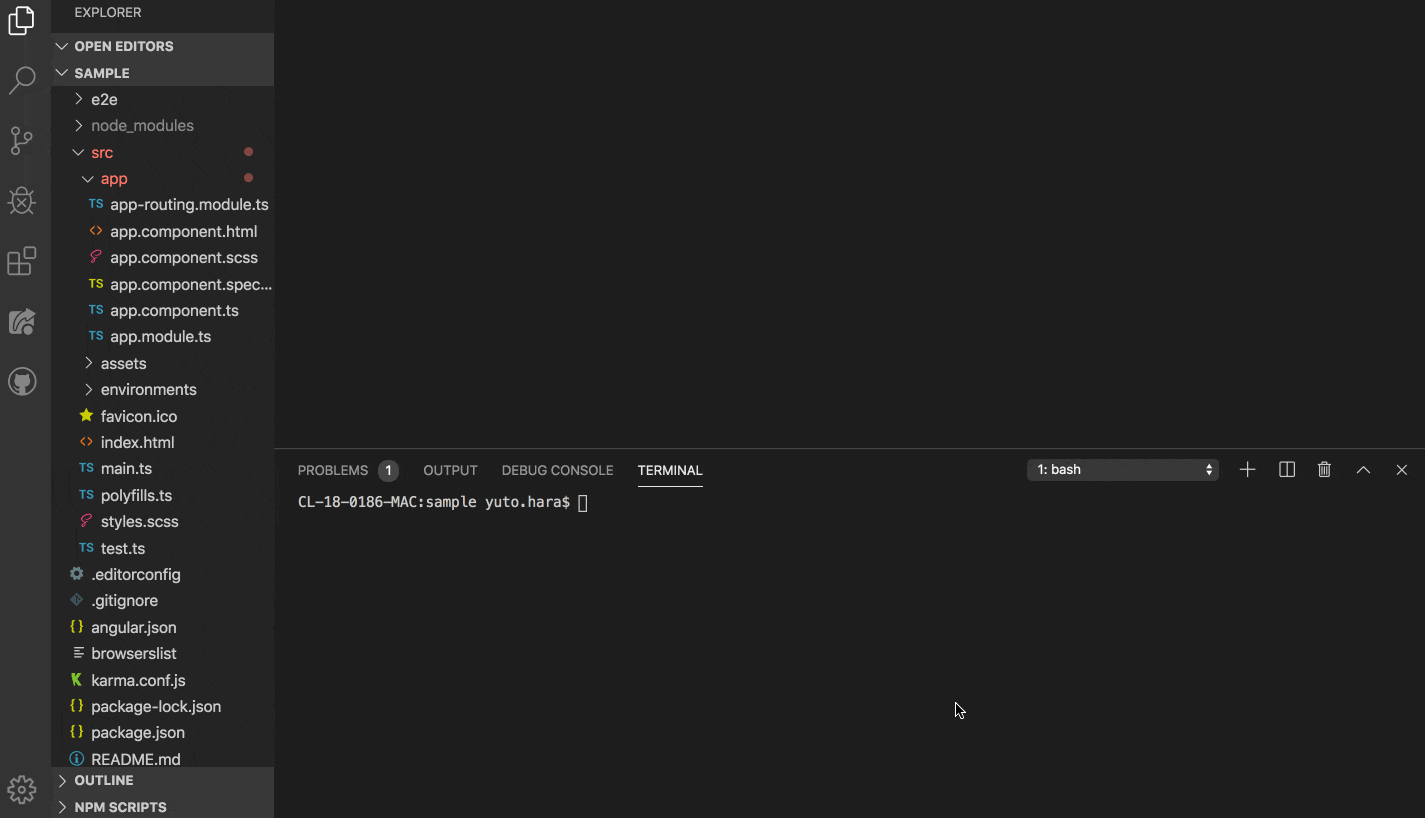Kill the terminal using the trash icon
Image resolution: width=1425 pixels, height=818 pixels.
click(x=1324, y=469)
